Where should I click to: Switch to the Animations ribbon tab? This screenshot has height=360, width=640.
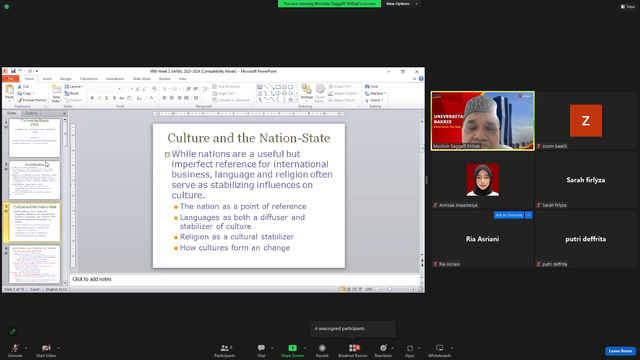coord(115,79)
